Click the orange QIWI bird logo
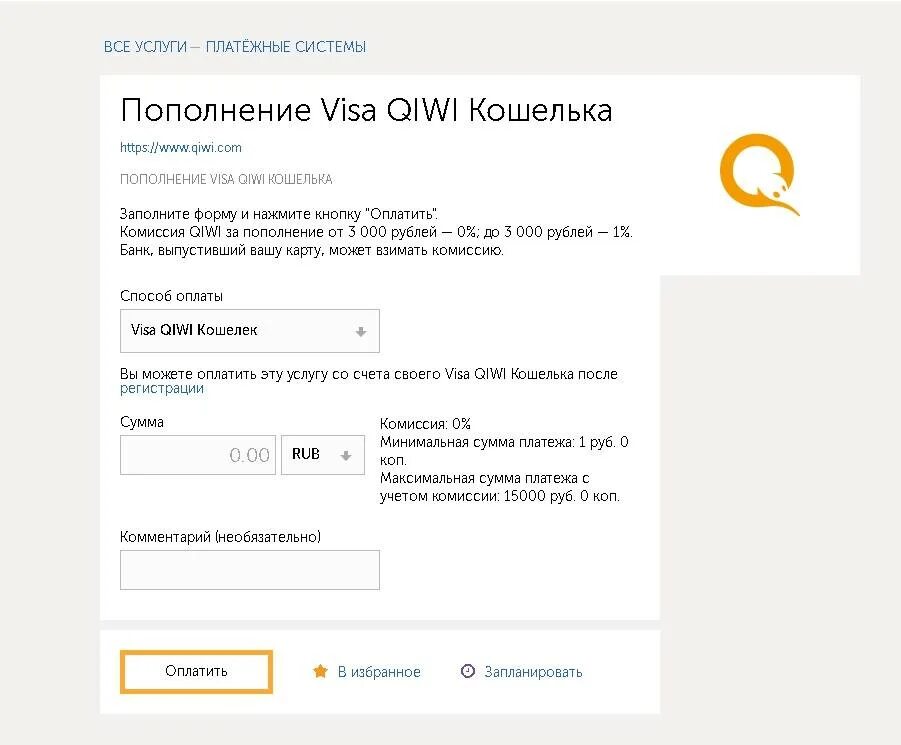901x745 pixels. (x=759, y=175)
